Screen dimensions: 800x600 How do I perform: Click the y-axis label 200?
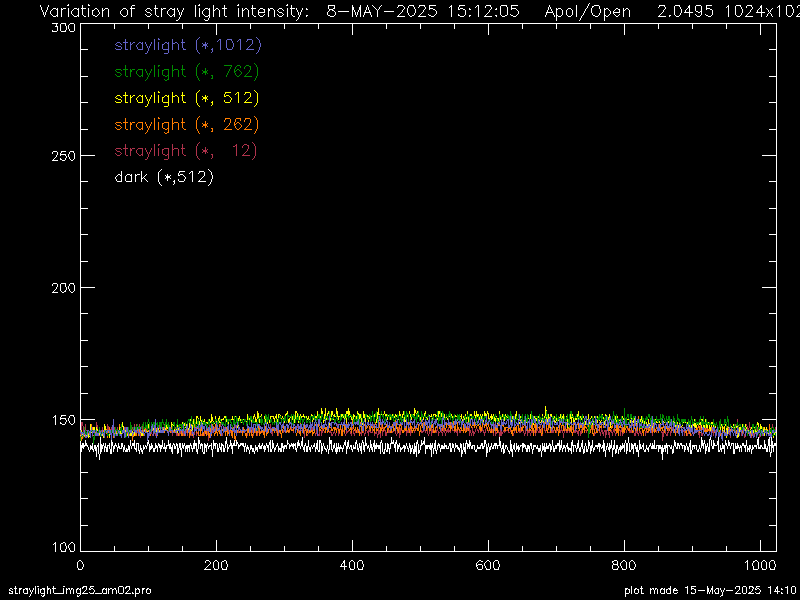click(64, 288)
